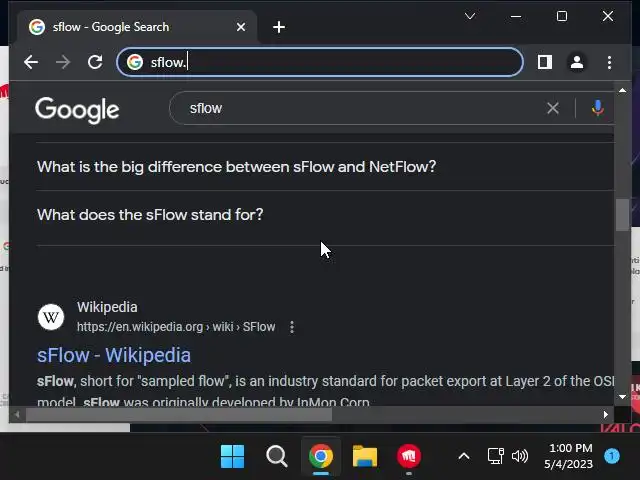Open File Explorer from the taskbar
Screen dimensions: 640x480
coord(365,456)
